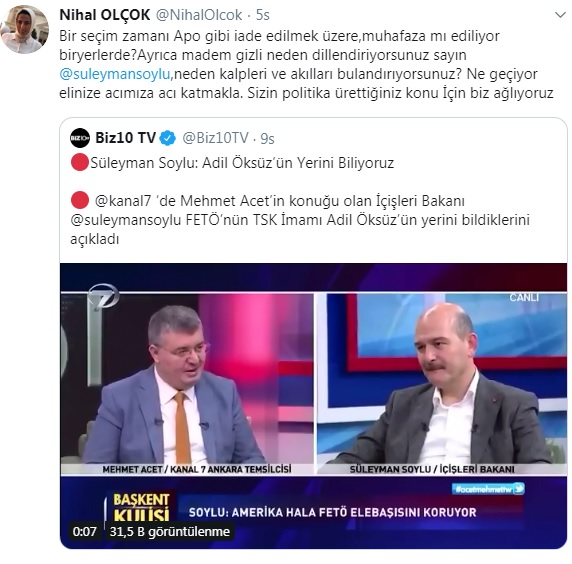Click the red circle before @kanal7 line
The width and height of the screenshot is (572, 564).
pyautogui.click(x=80, y=200)
